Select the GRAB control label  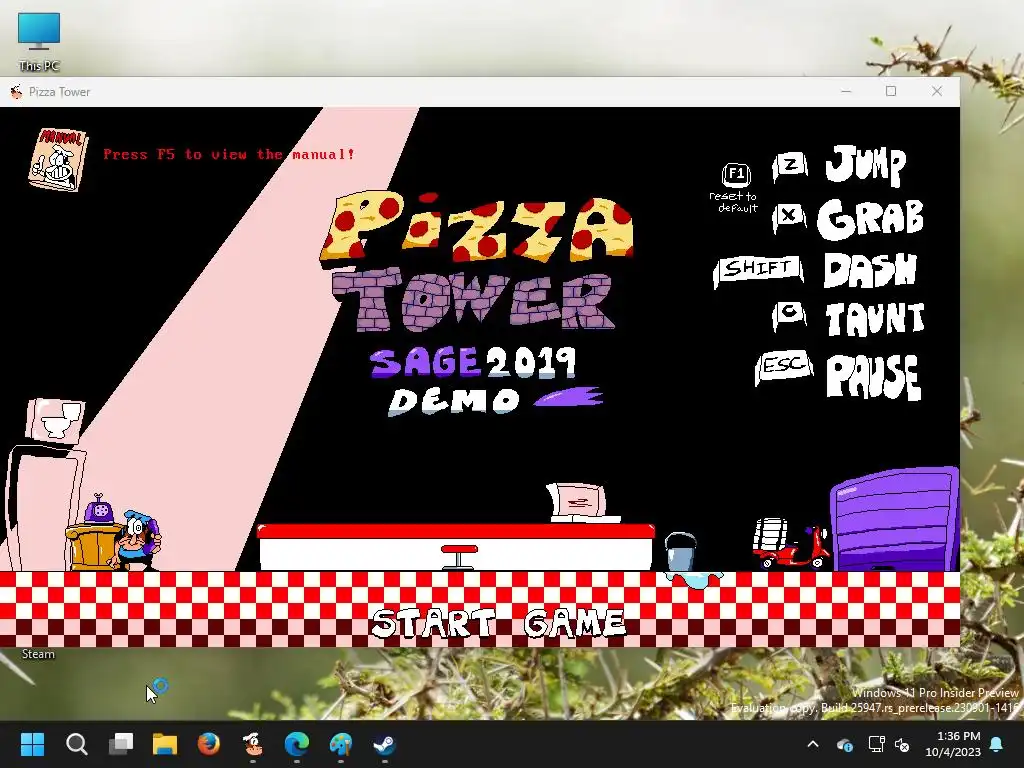pos(871,218)
